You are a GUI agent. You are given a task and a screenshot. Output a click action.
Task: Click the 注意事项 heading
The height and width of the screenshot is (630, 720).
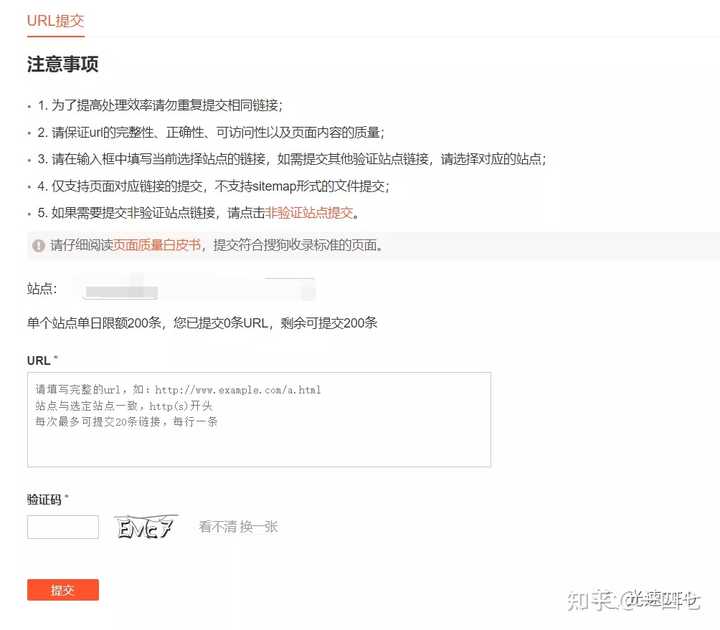[x=62, y=64]
